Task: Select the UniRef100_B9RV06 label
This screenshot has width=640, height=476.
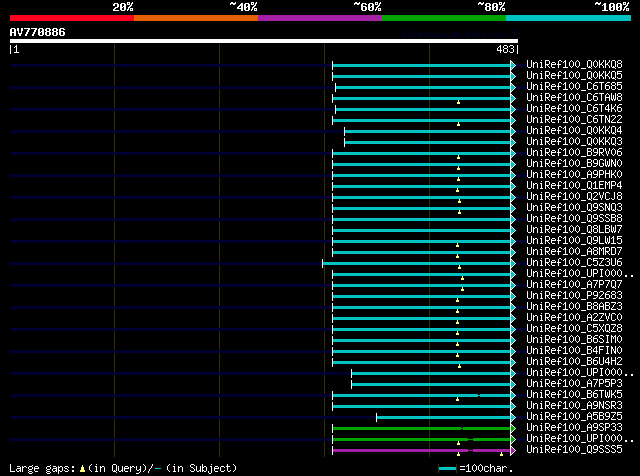Action: [x=574, y=153]
